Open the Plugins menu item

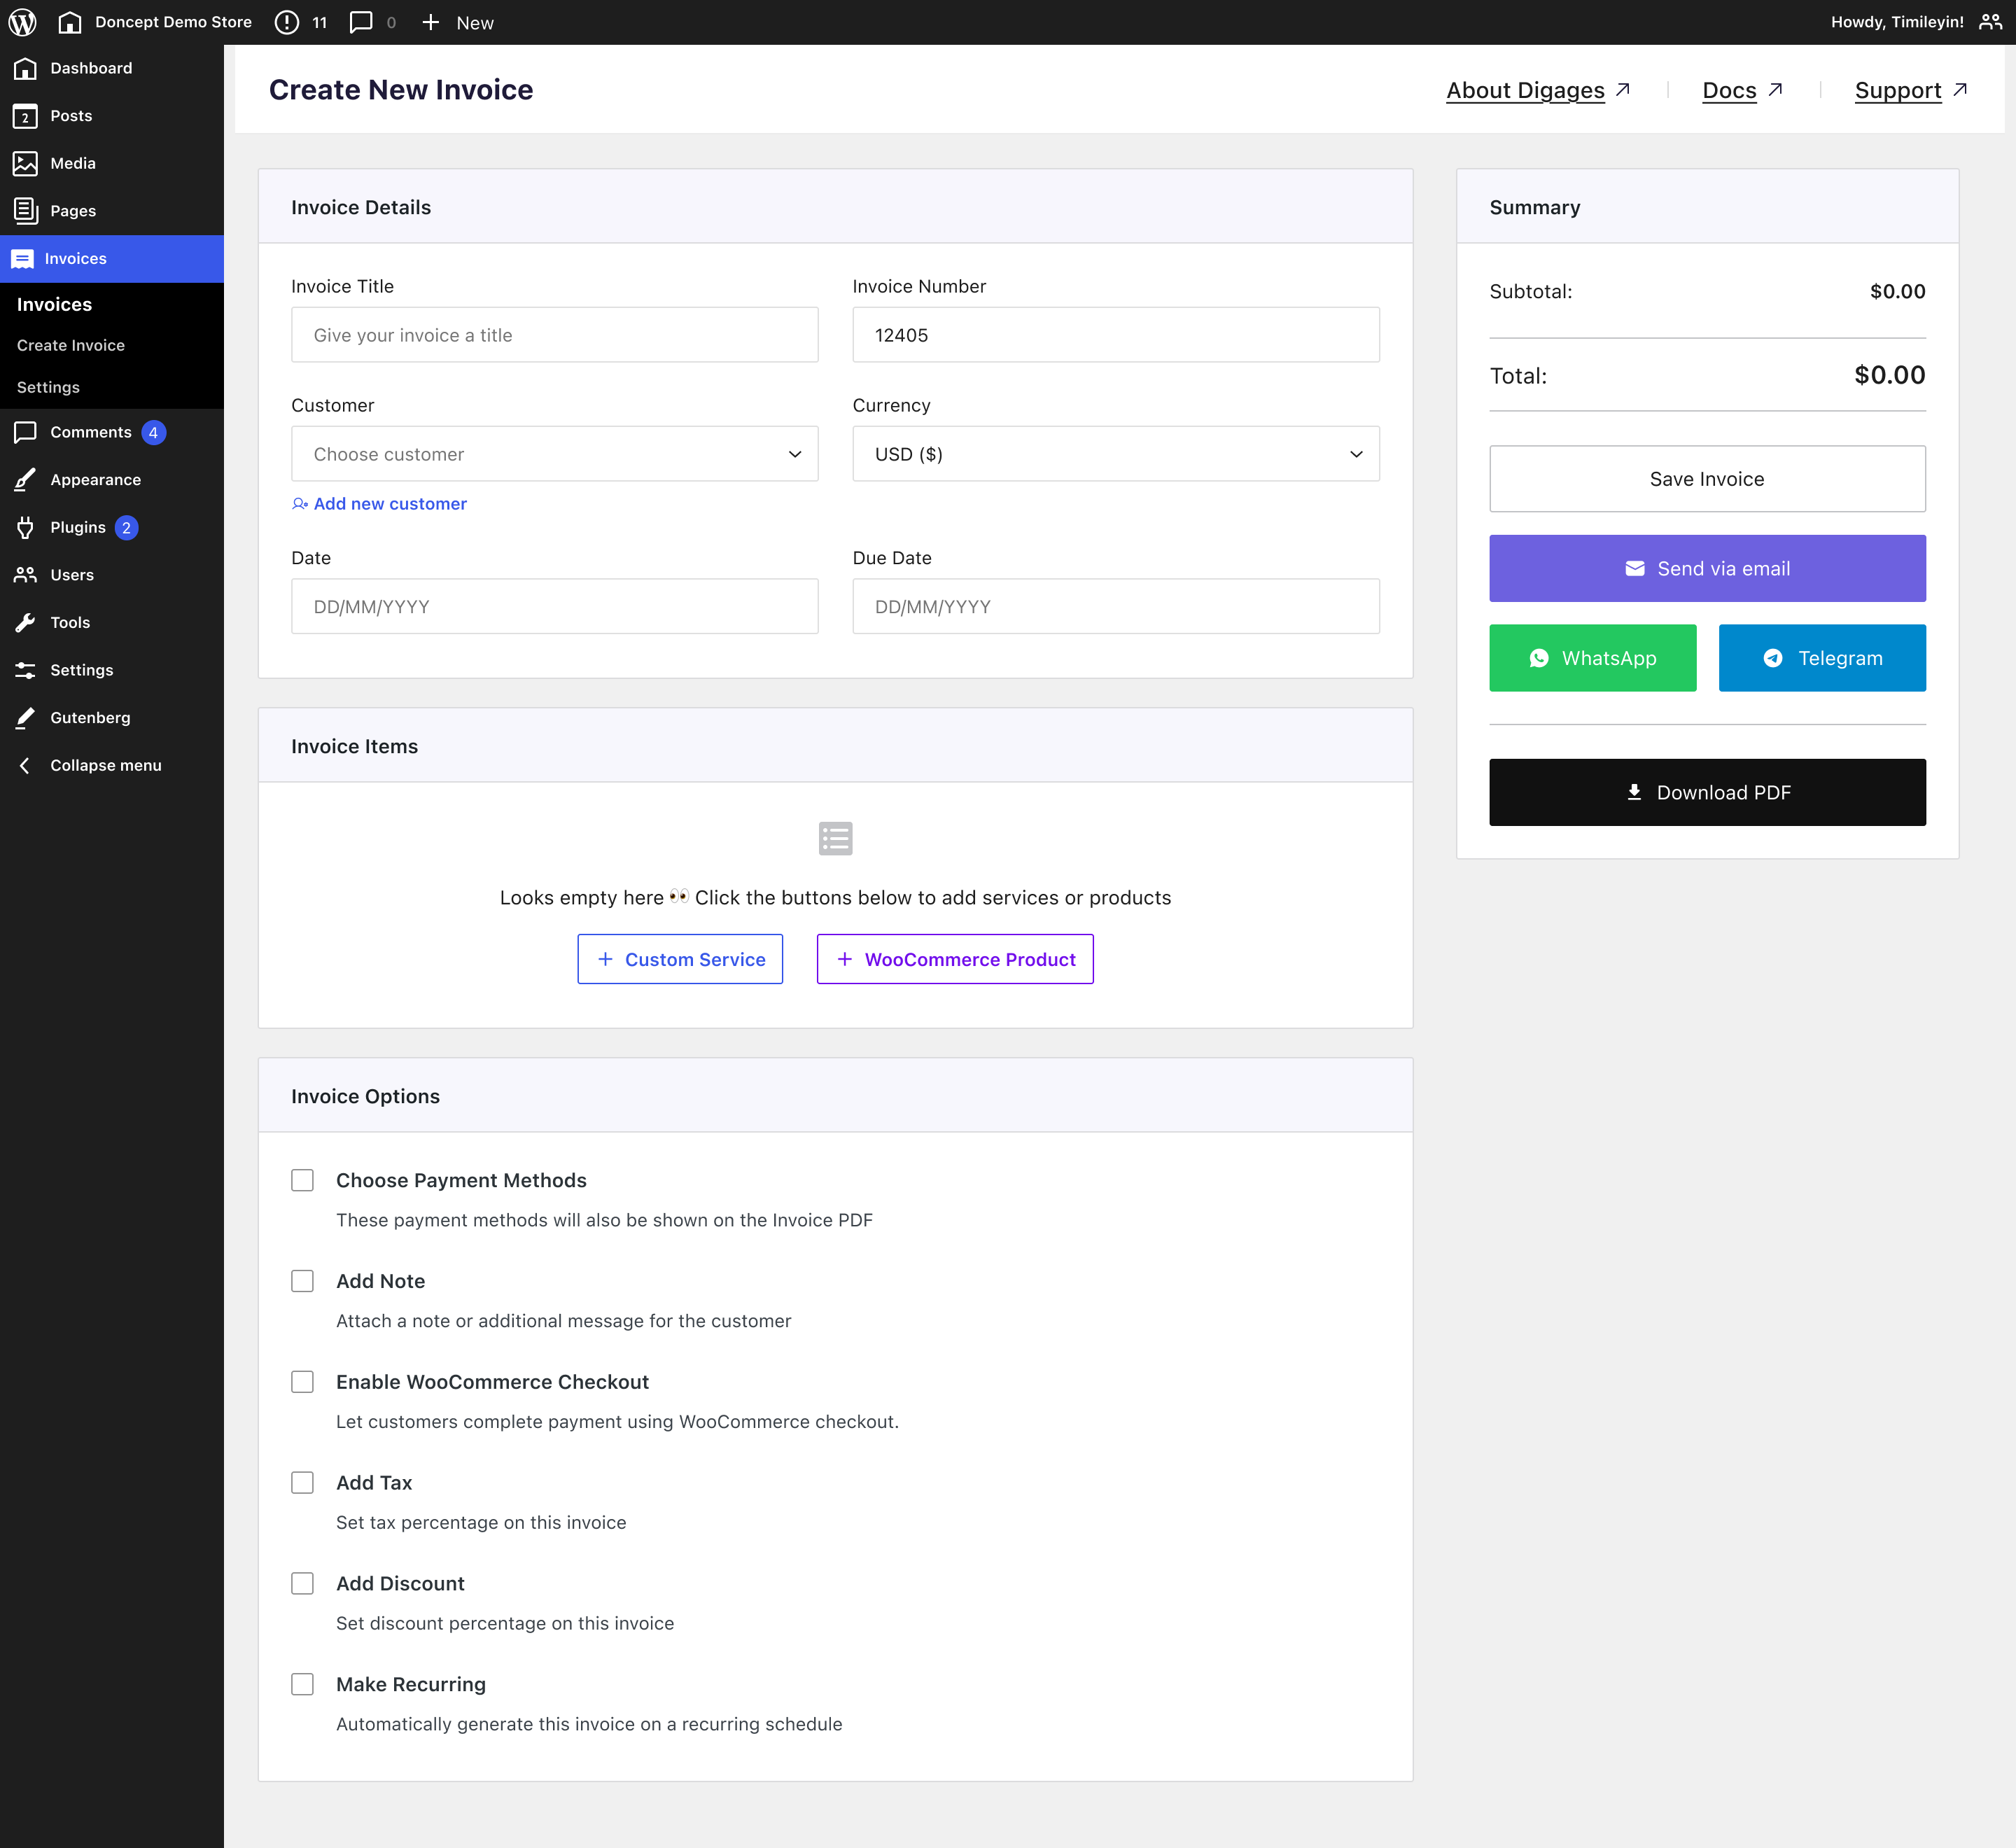(x=112, y=527)
